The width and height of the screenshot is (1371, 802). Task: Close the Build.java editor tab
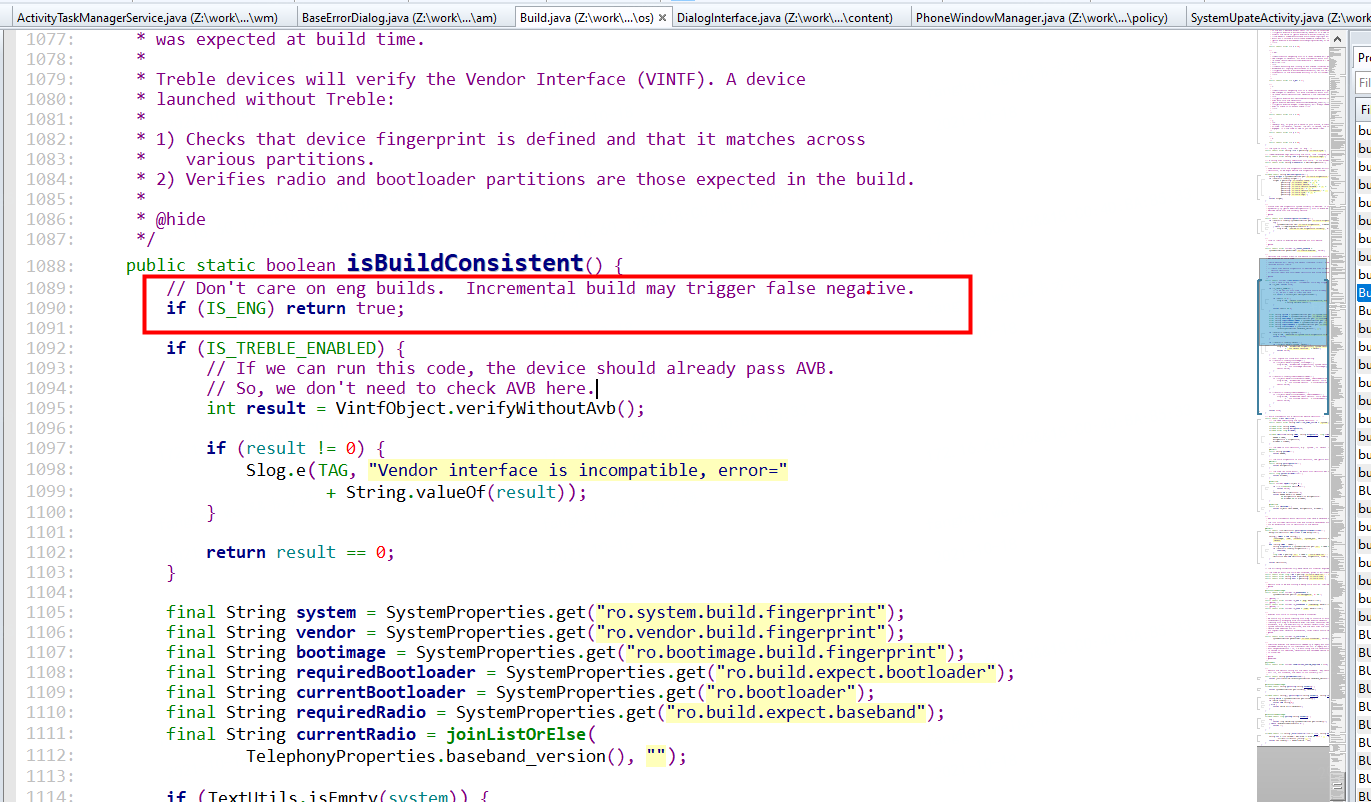[663, 16]
